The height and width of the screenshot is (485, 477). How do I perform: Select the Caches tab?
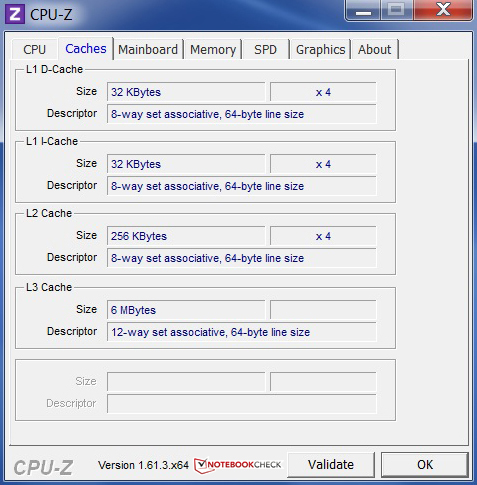86,49
